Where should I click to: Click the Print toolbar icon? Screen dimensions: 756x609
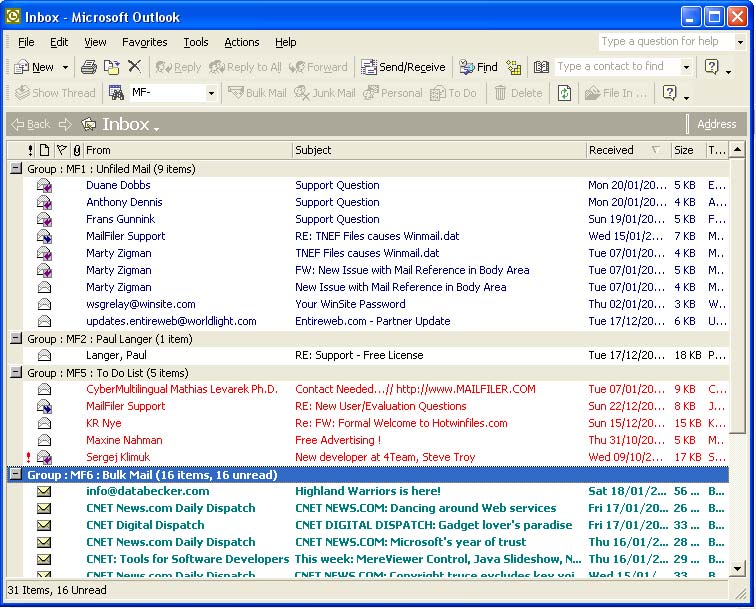(89, 67)
